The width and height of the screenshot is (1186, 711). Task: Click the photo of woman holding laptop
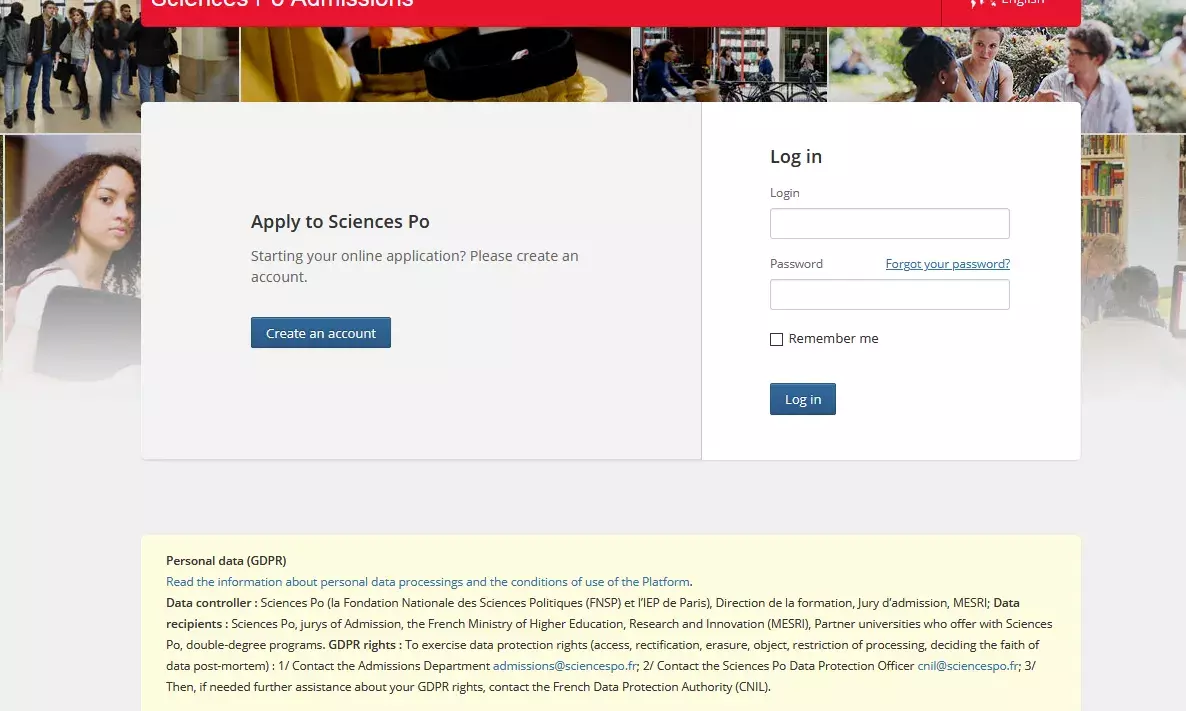[x=70, y=260]
